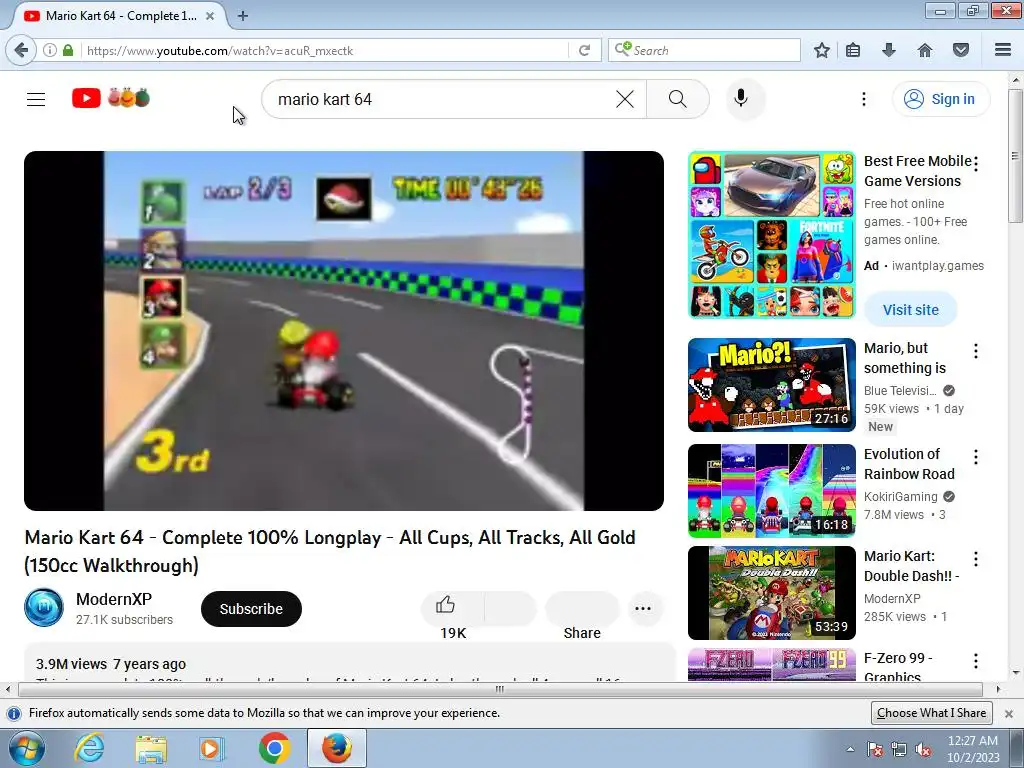Image resolution: width=1024 pixels, height=768 pixels.
Task: Show site information icon in address bar
Action: (x=50, y=50)
